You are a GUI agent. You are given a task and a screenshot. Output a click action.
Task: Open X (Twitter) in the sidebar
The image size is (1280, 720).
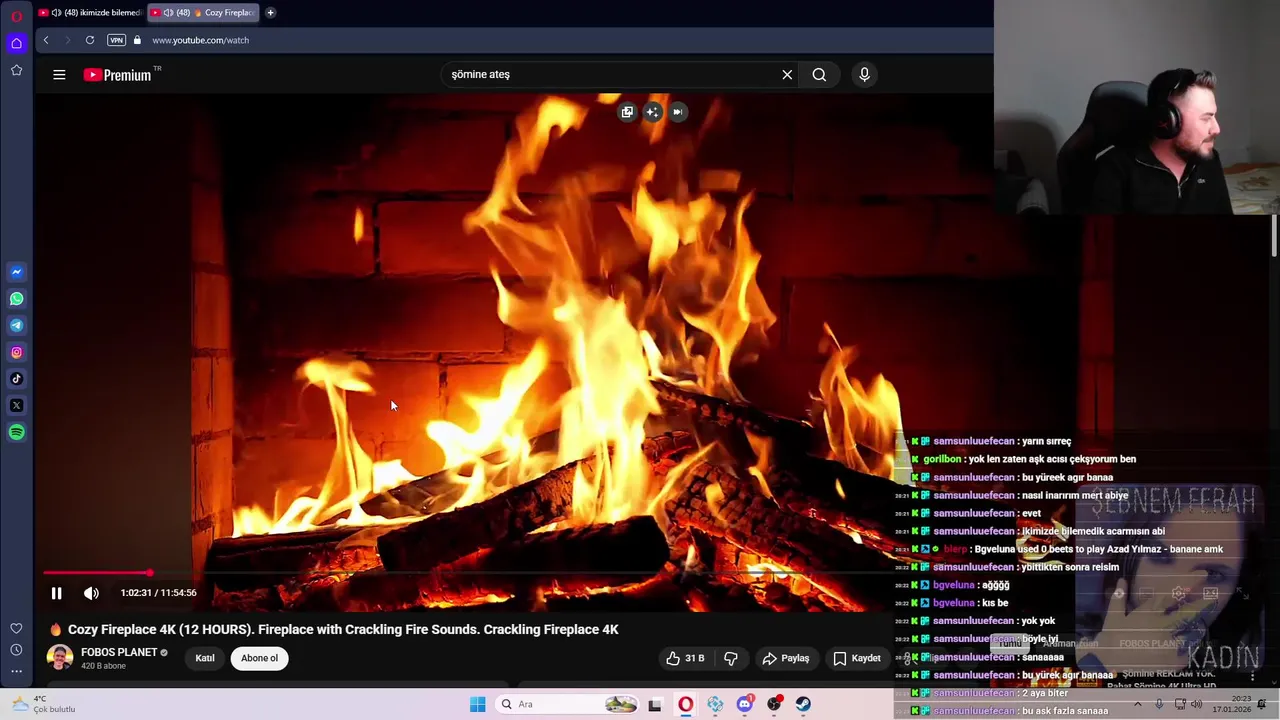[x=16, y=405]
